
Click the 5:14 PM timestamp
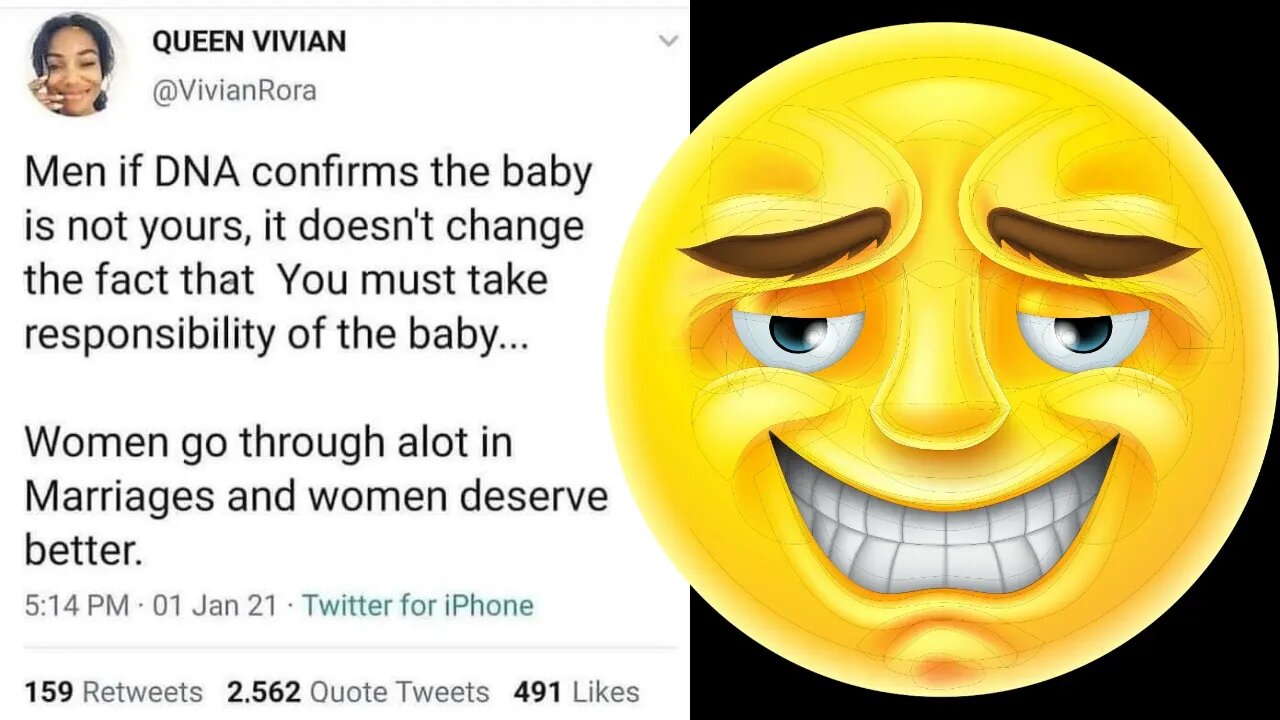76,605
